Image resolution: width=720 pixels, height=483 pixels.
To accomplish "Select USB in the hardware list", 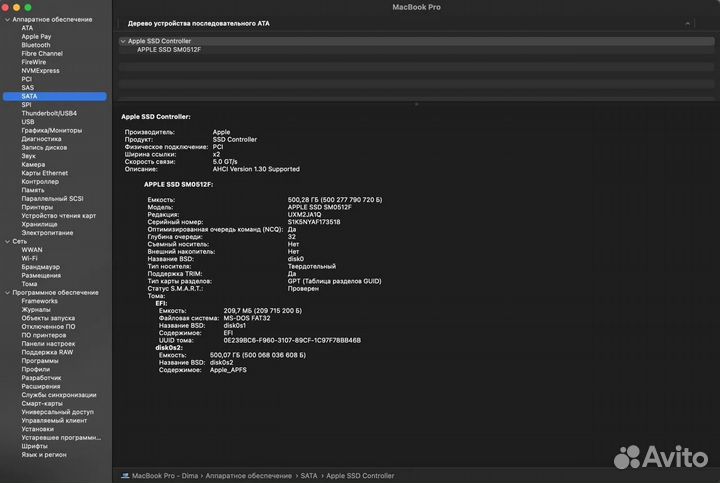I will [x=28, y=122].
